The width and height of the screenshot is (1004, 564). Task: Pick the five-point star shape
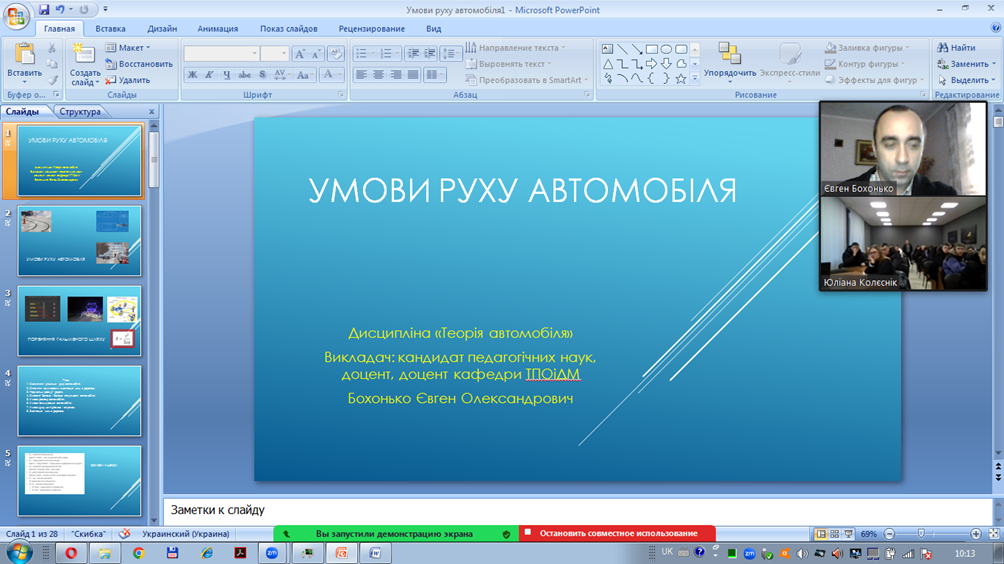pos(681,78)
